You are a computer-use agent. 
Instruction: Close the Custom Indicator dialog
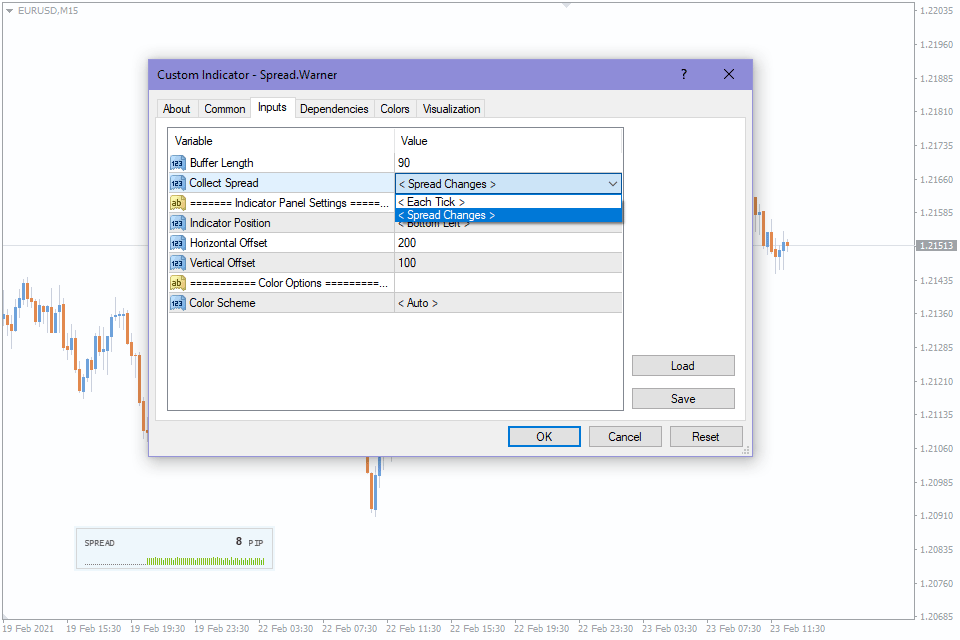(729, 74)
